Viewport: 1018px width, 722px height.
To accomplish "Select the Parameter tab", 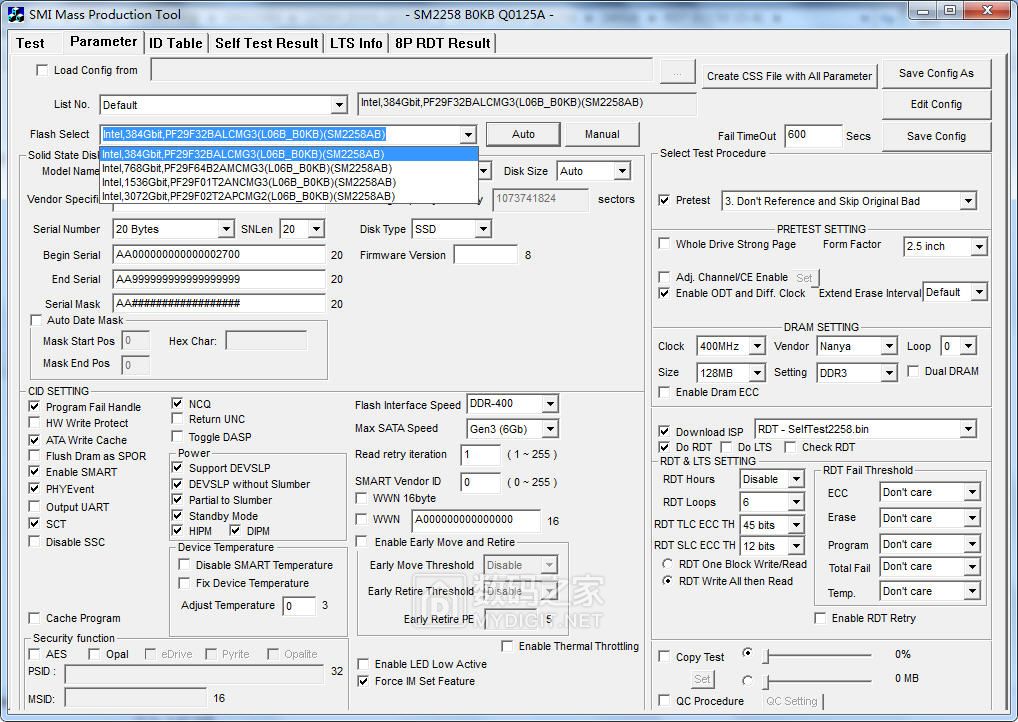I will 103,42.
